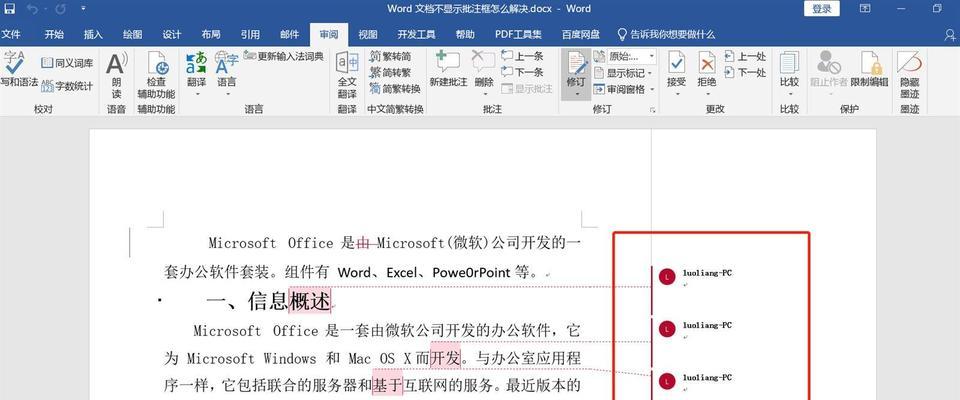
Task: Redo the last action
Action: pos(60,9)
